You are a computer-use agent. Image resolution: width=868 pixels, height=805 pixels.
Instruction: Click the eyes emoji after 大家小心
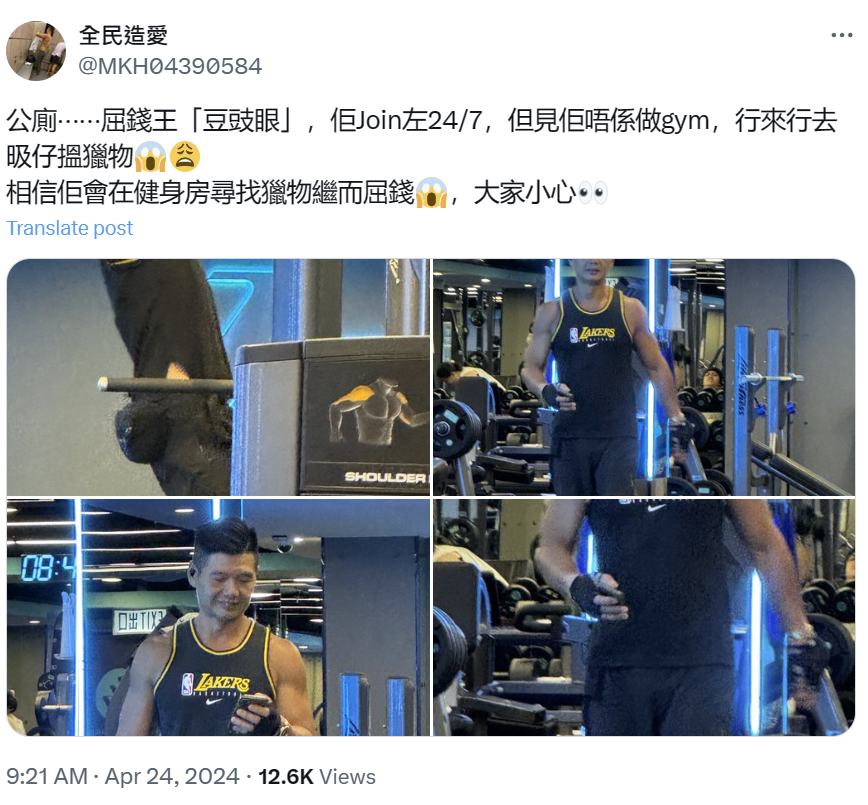tap(592, 193)
